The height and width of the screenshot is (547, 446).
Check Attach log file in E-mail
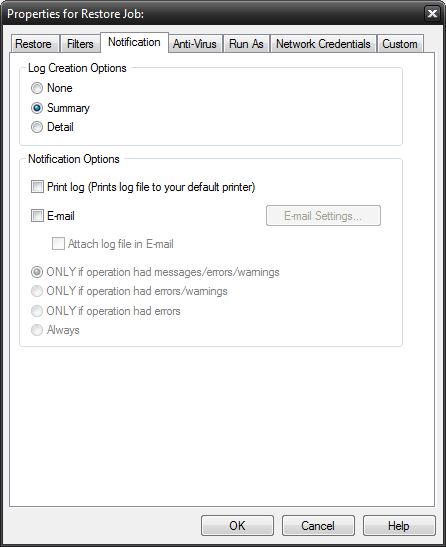tap(58, 243)
